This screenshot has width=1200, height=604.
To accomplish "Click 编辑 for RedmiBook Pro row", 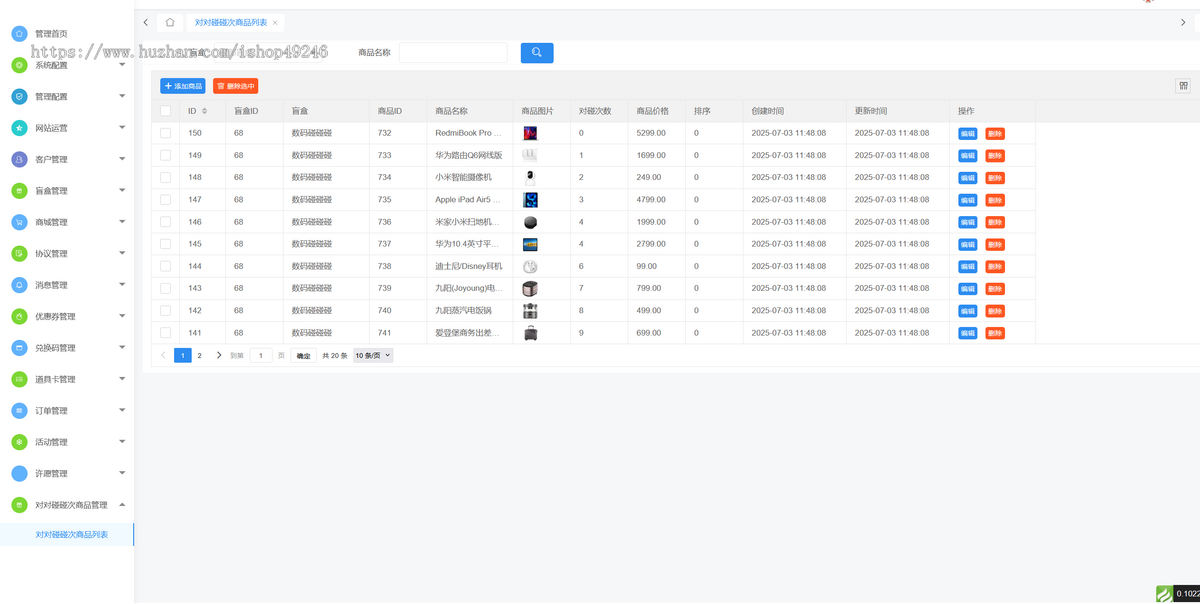I will (968, 133).
